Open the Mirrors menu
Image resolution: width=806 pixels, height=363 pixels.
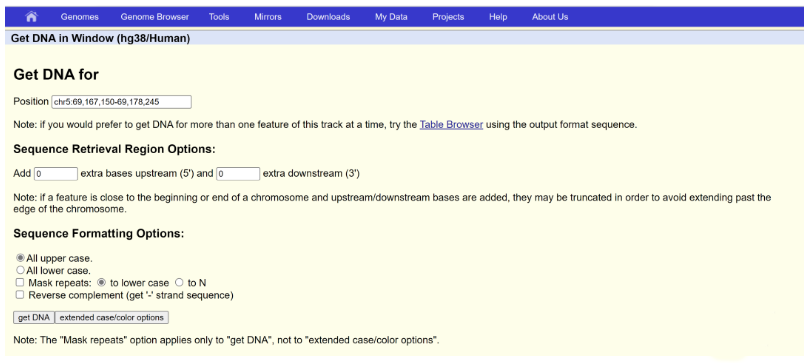(268, 17)
